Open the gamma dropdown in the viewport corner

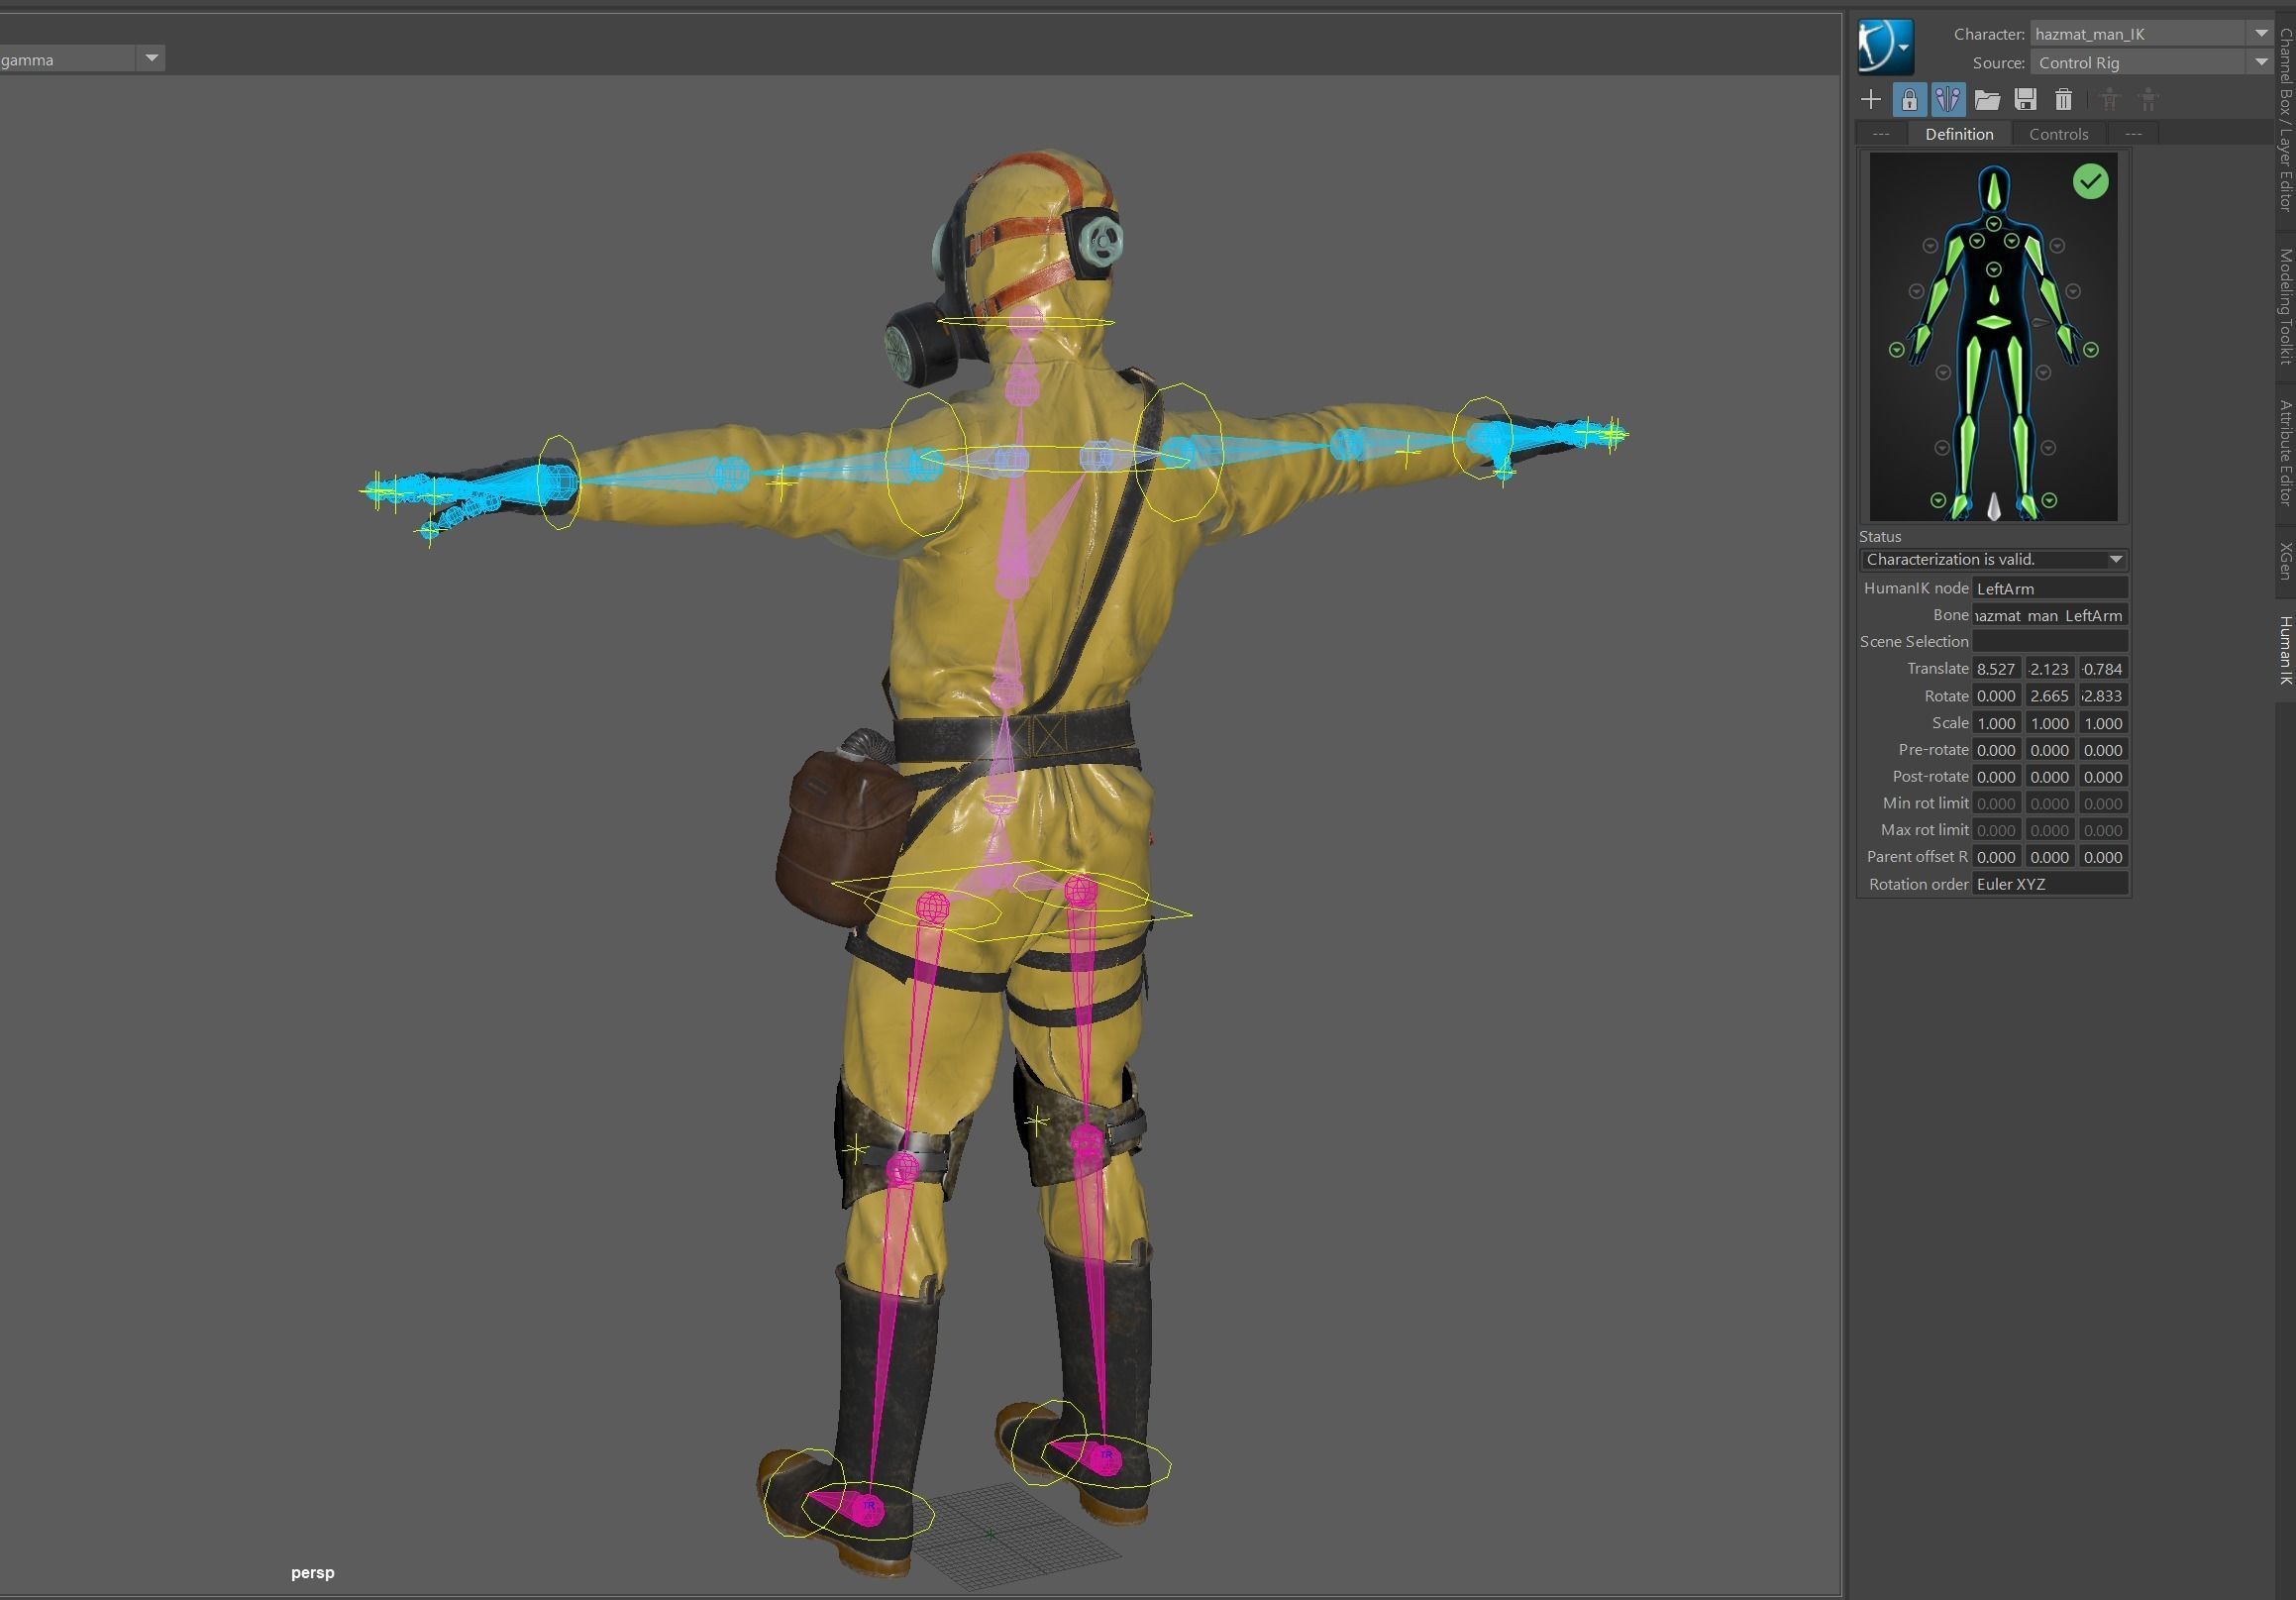point(151,59)
